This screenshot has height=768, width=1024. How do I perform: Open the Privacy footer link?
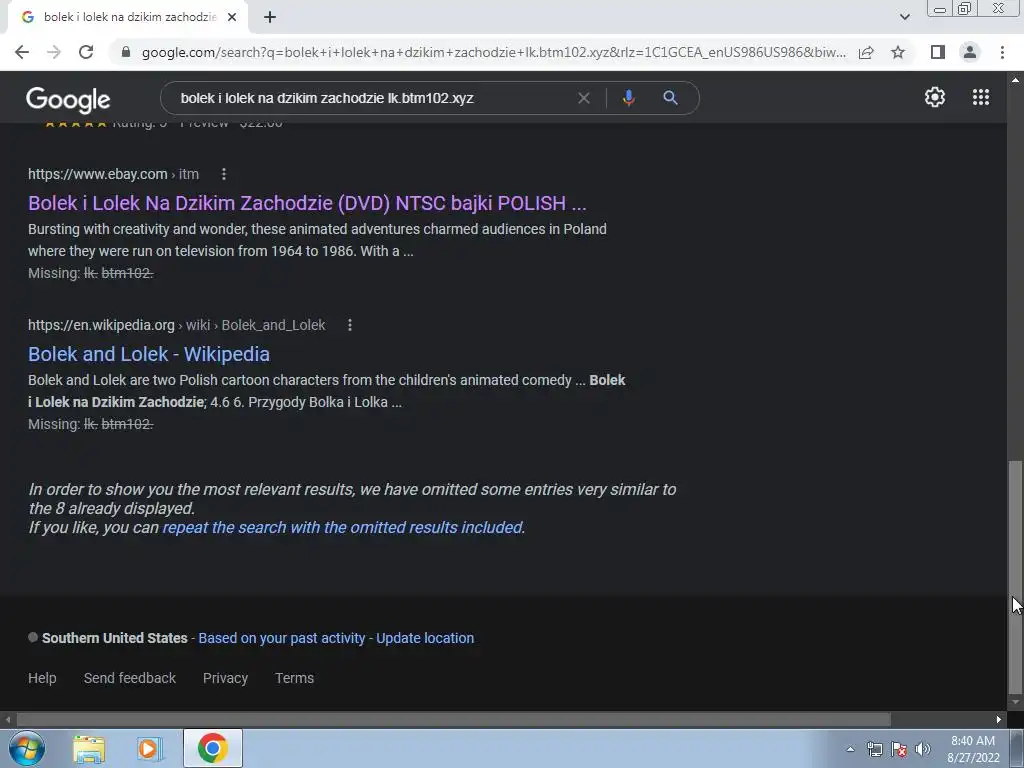point(225,678)
